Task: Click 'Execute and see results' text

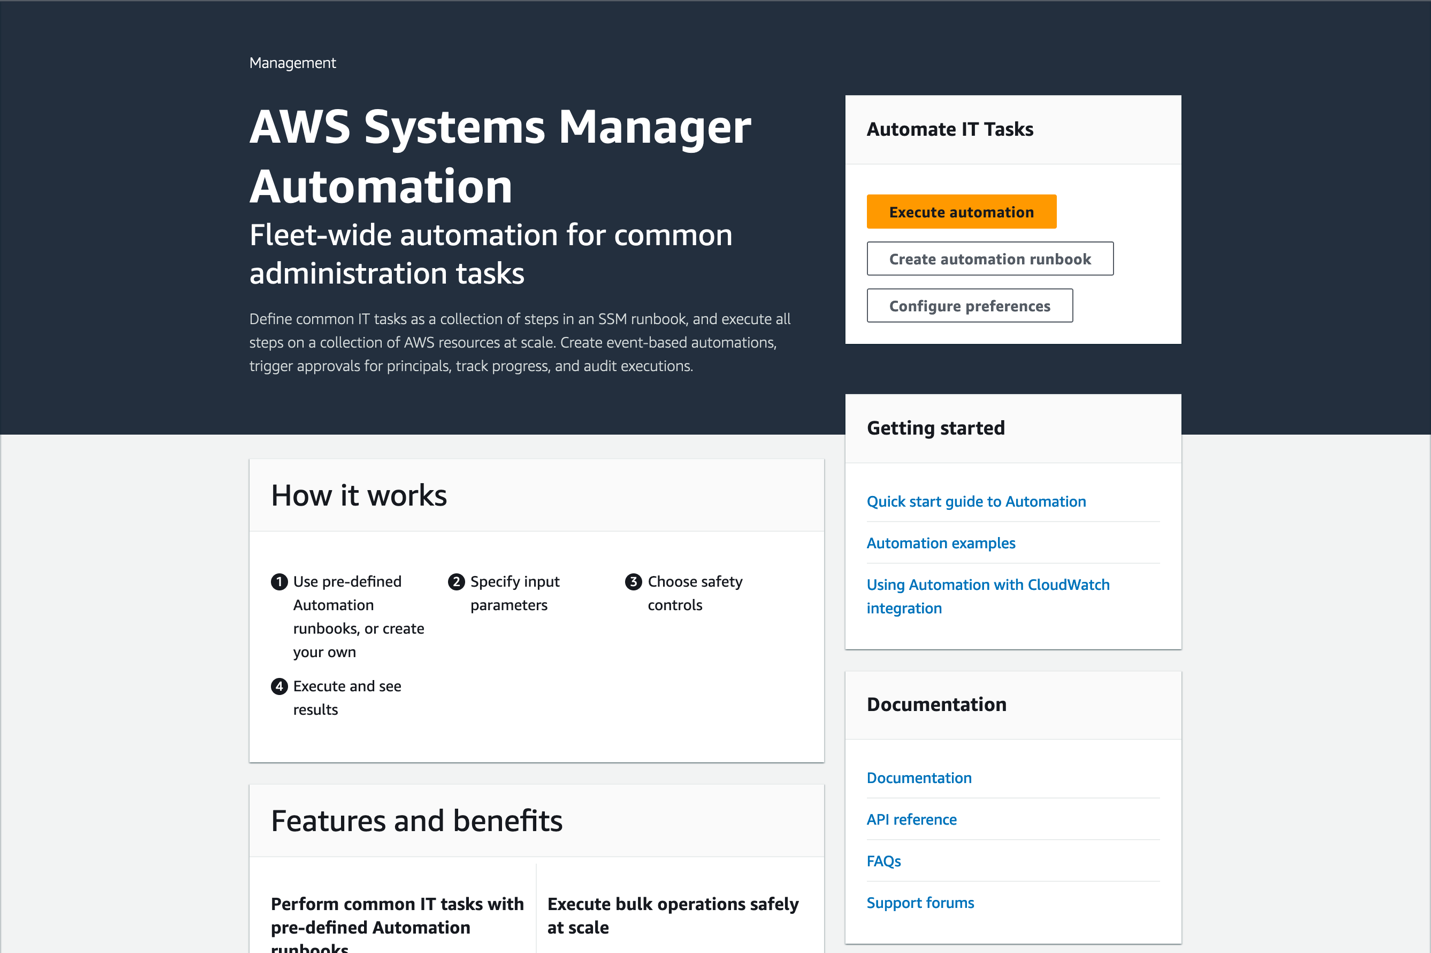Action: [x=347, y=698]
